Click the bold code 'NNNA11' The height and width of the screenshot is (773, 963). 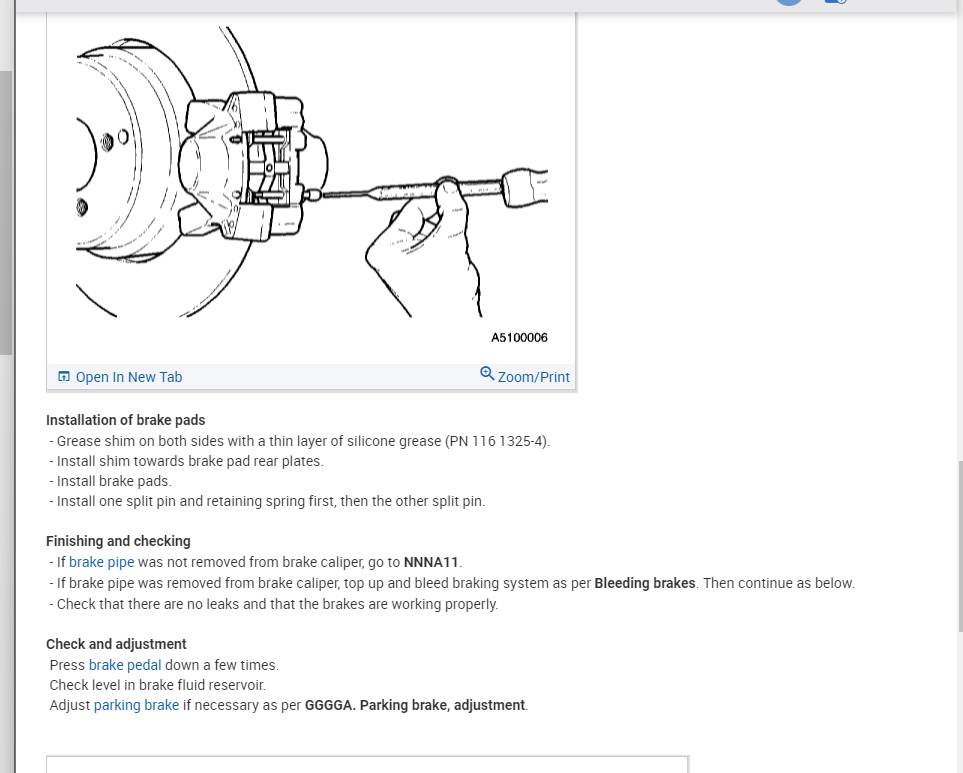(x=431, y=562)
